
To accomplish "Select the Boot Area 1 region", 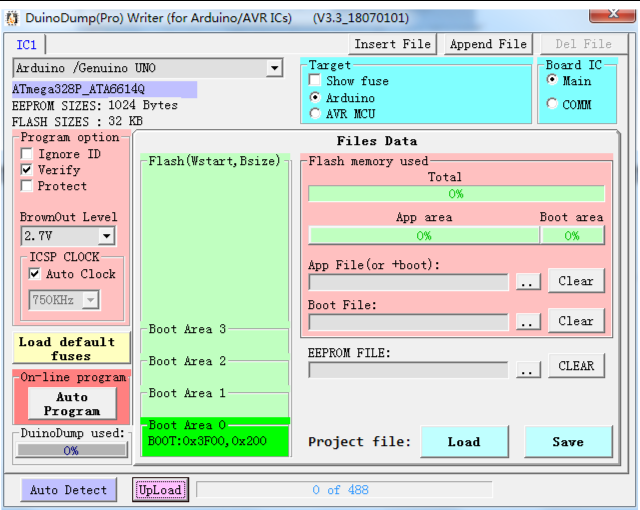I will click(x=215, y=402).
